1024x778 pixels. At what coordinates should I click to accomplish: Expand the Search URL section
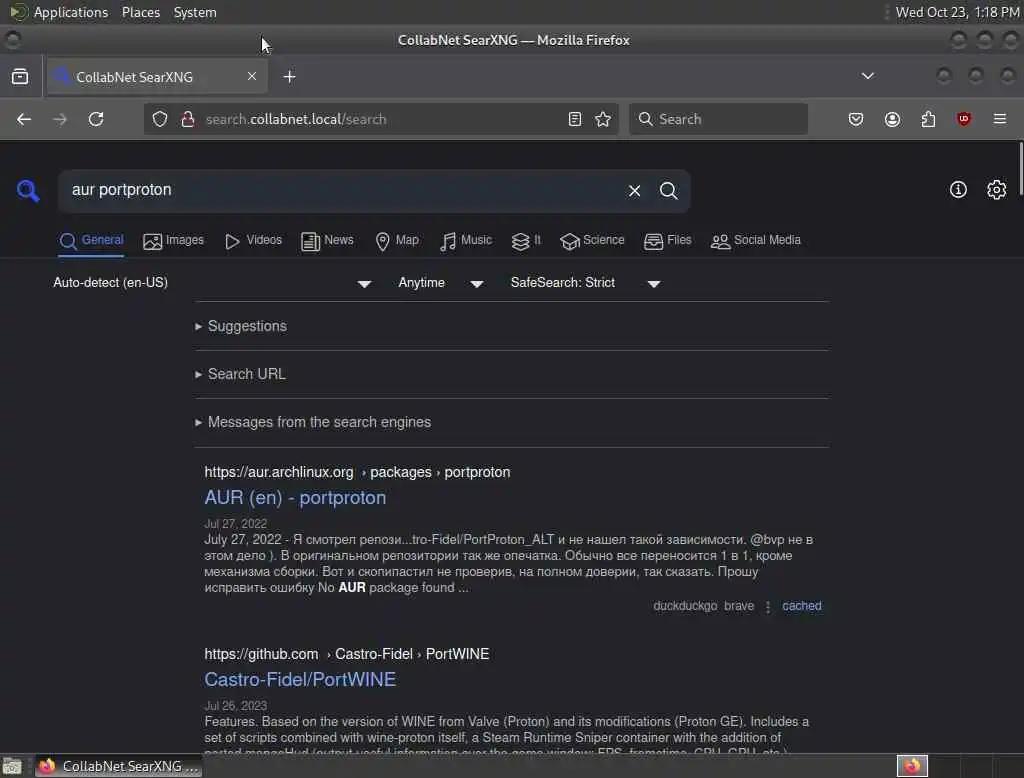[x=240, y=374]
